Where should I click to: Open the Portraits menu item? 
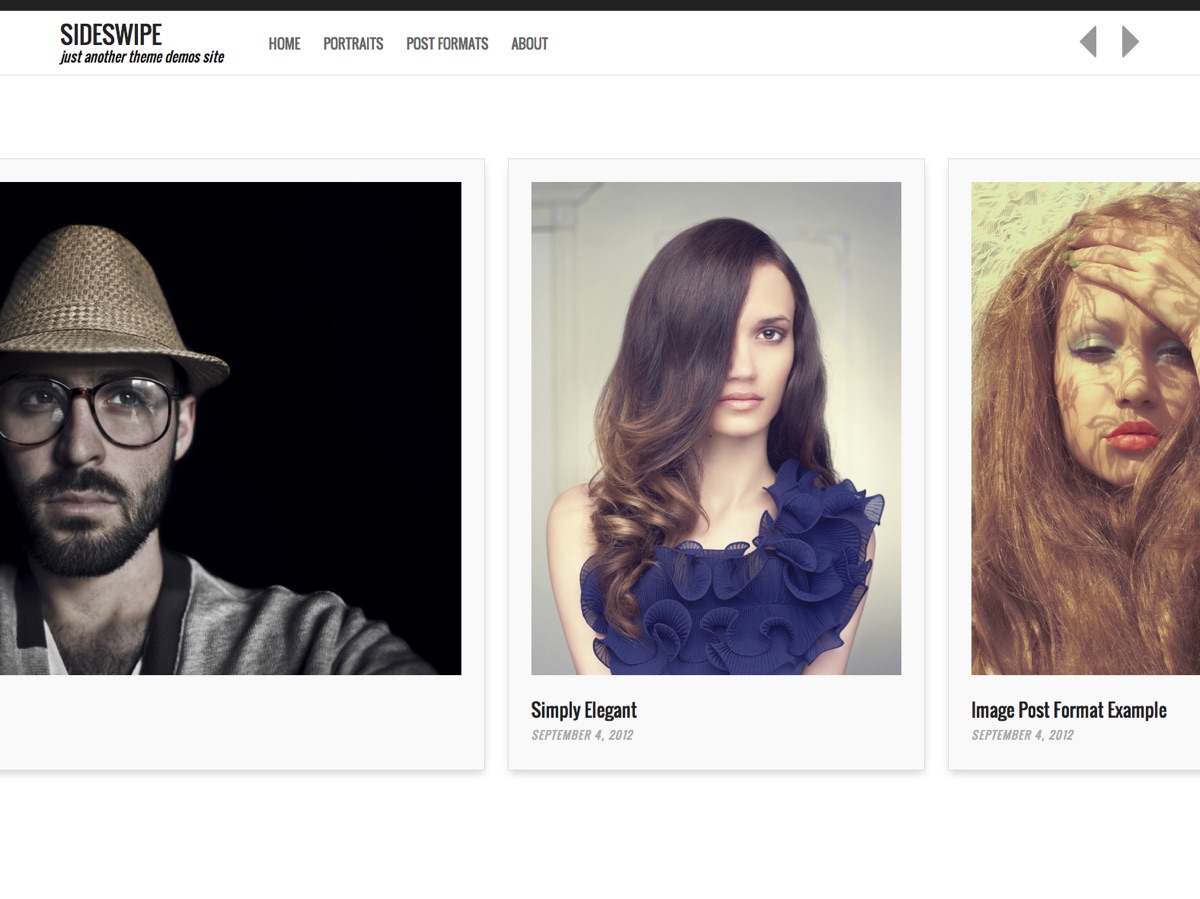pos(353,44)
